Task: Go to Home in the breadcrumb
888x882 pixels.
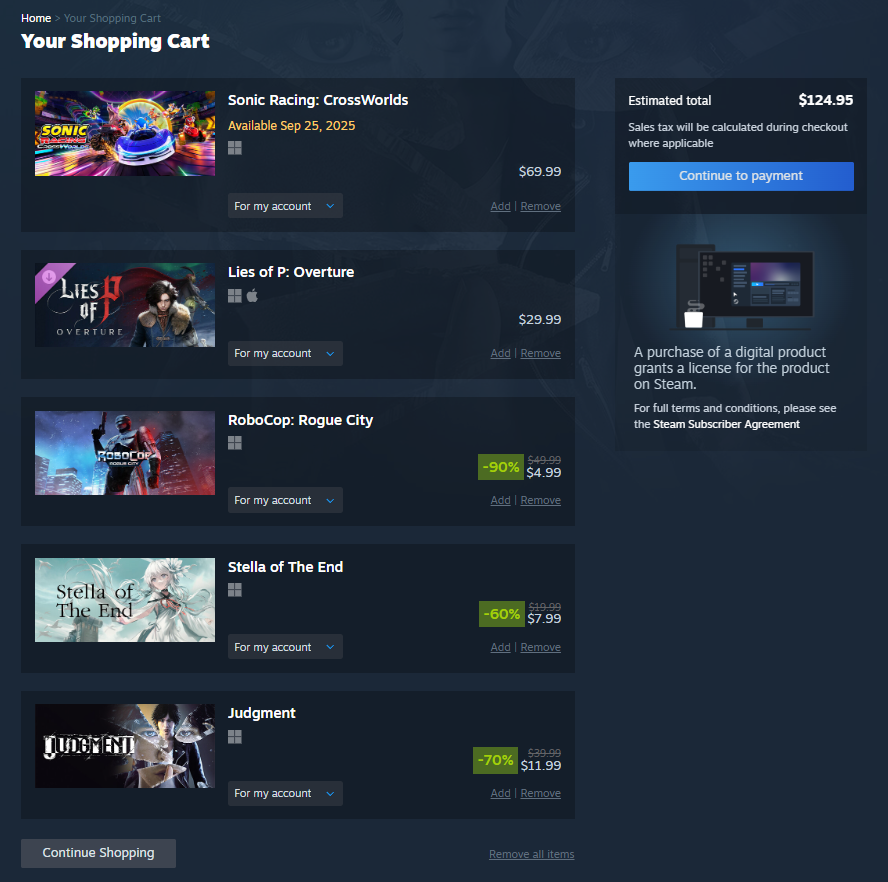Action: click(x=36, y=18)
